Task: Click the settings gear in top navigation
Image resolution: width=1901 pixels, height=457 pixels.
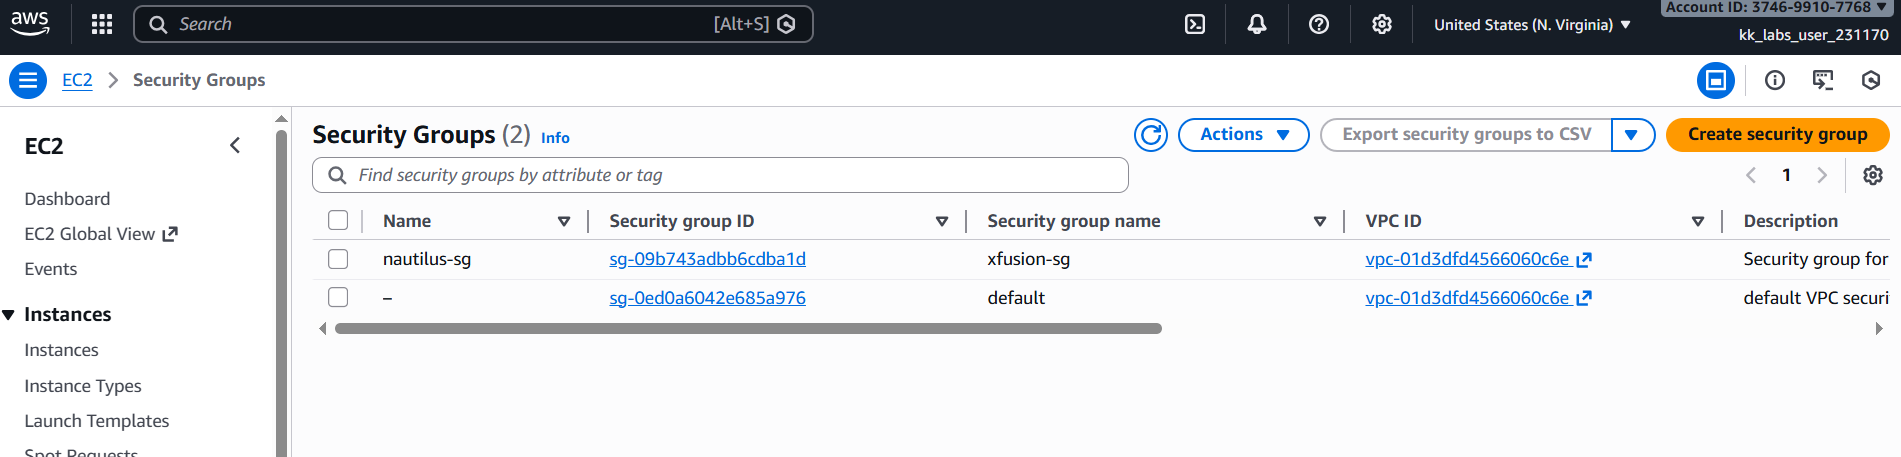Action: point(1382,24)
